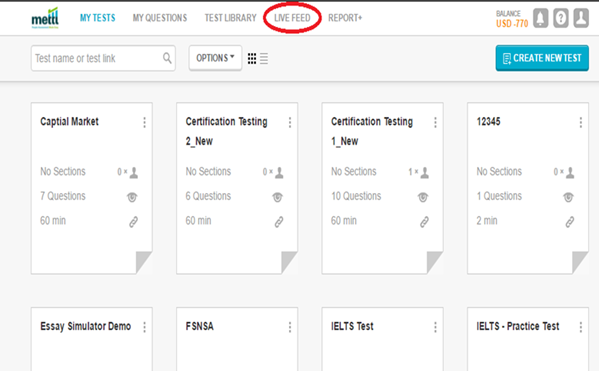Open the Captial Market test title
The width and height of the screenshot is (599, 371).
pyautogui.click(x=69, y=122)
